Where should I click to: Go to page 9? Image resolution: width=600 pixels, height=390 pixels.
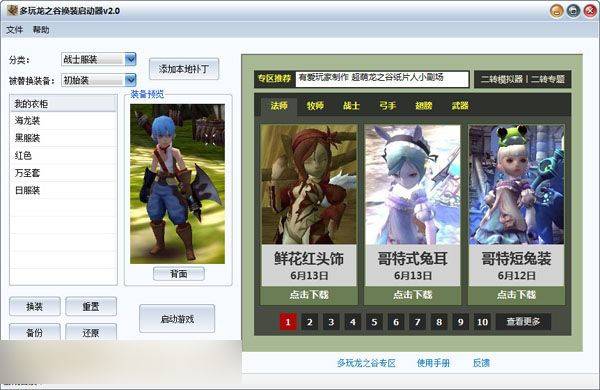pyautogui.click(x=461, y=322)
